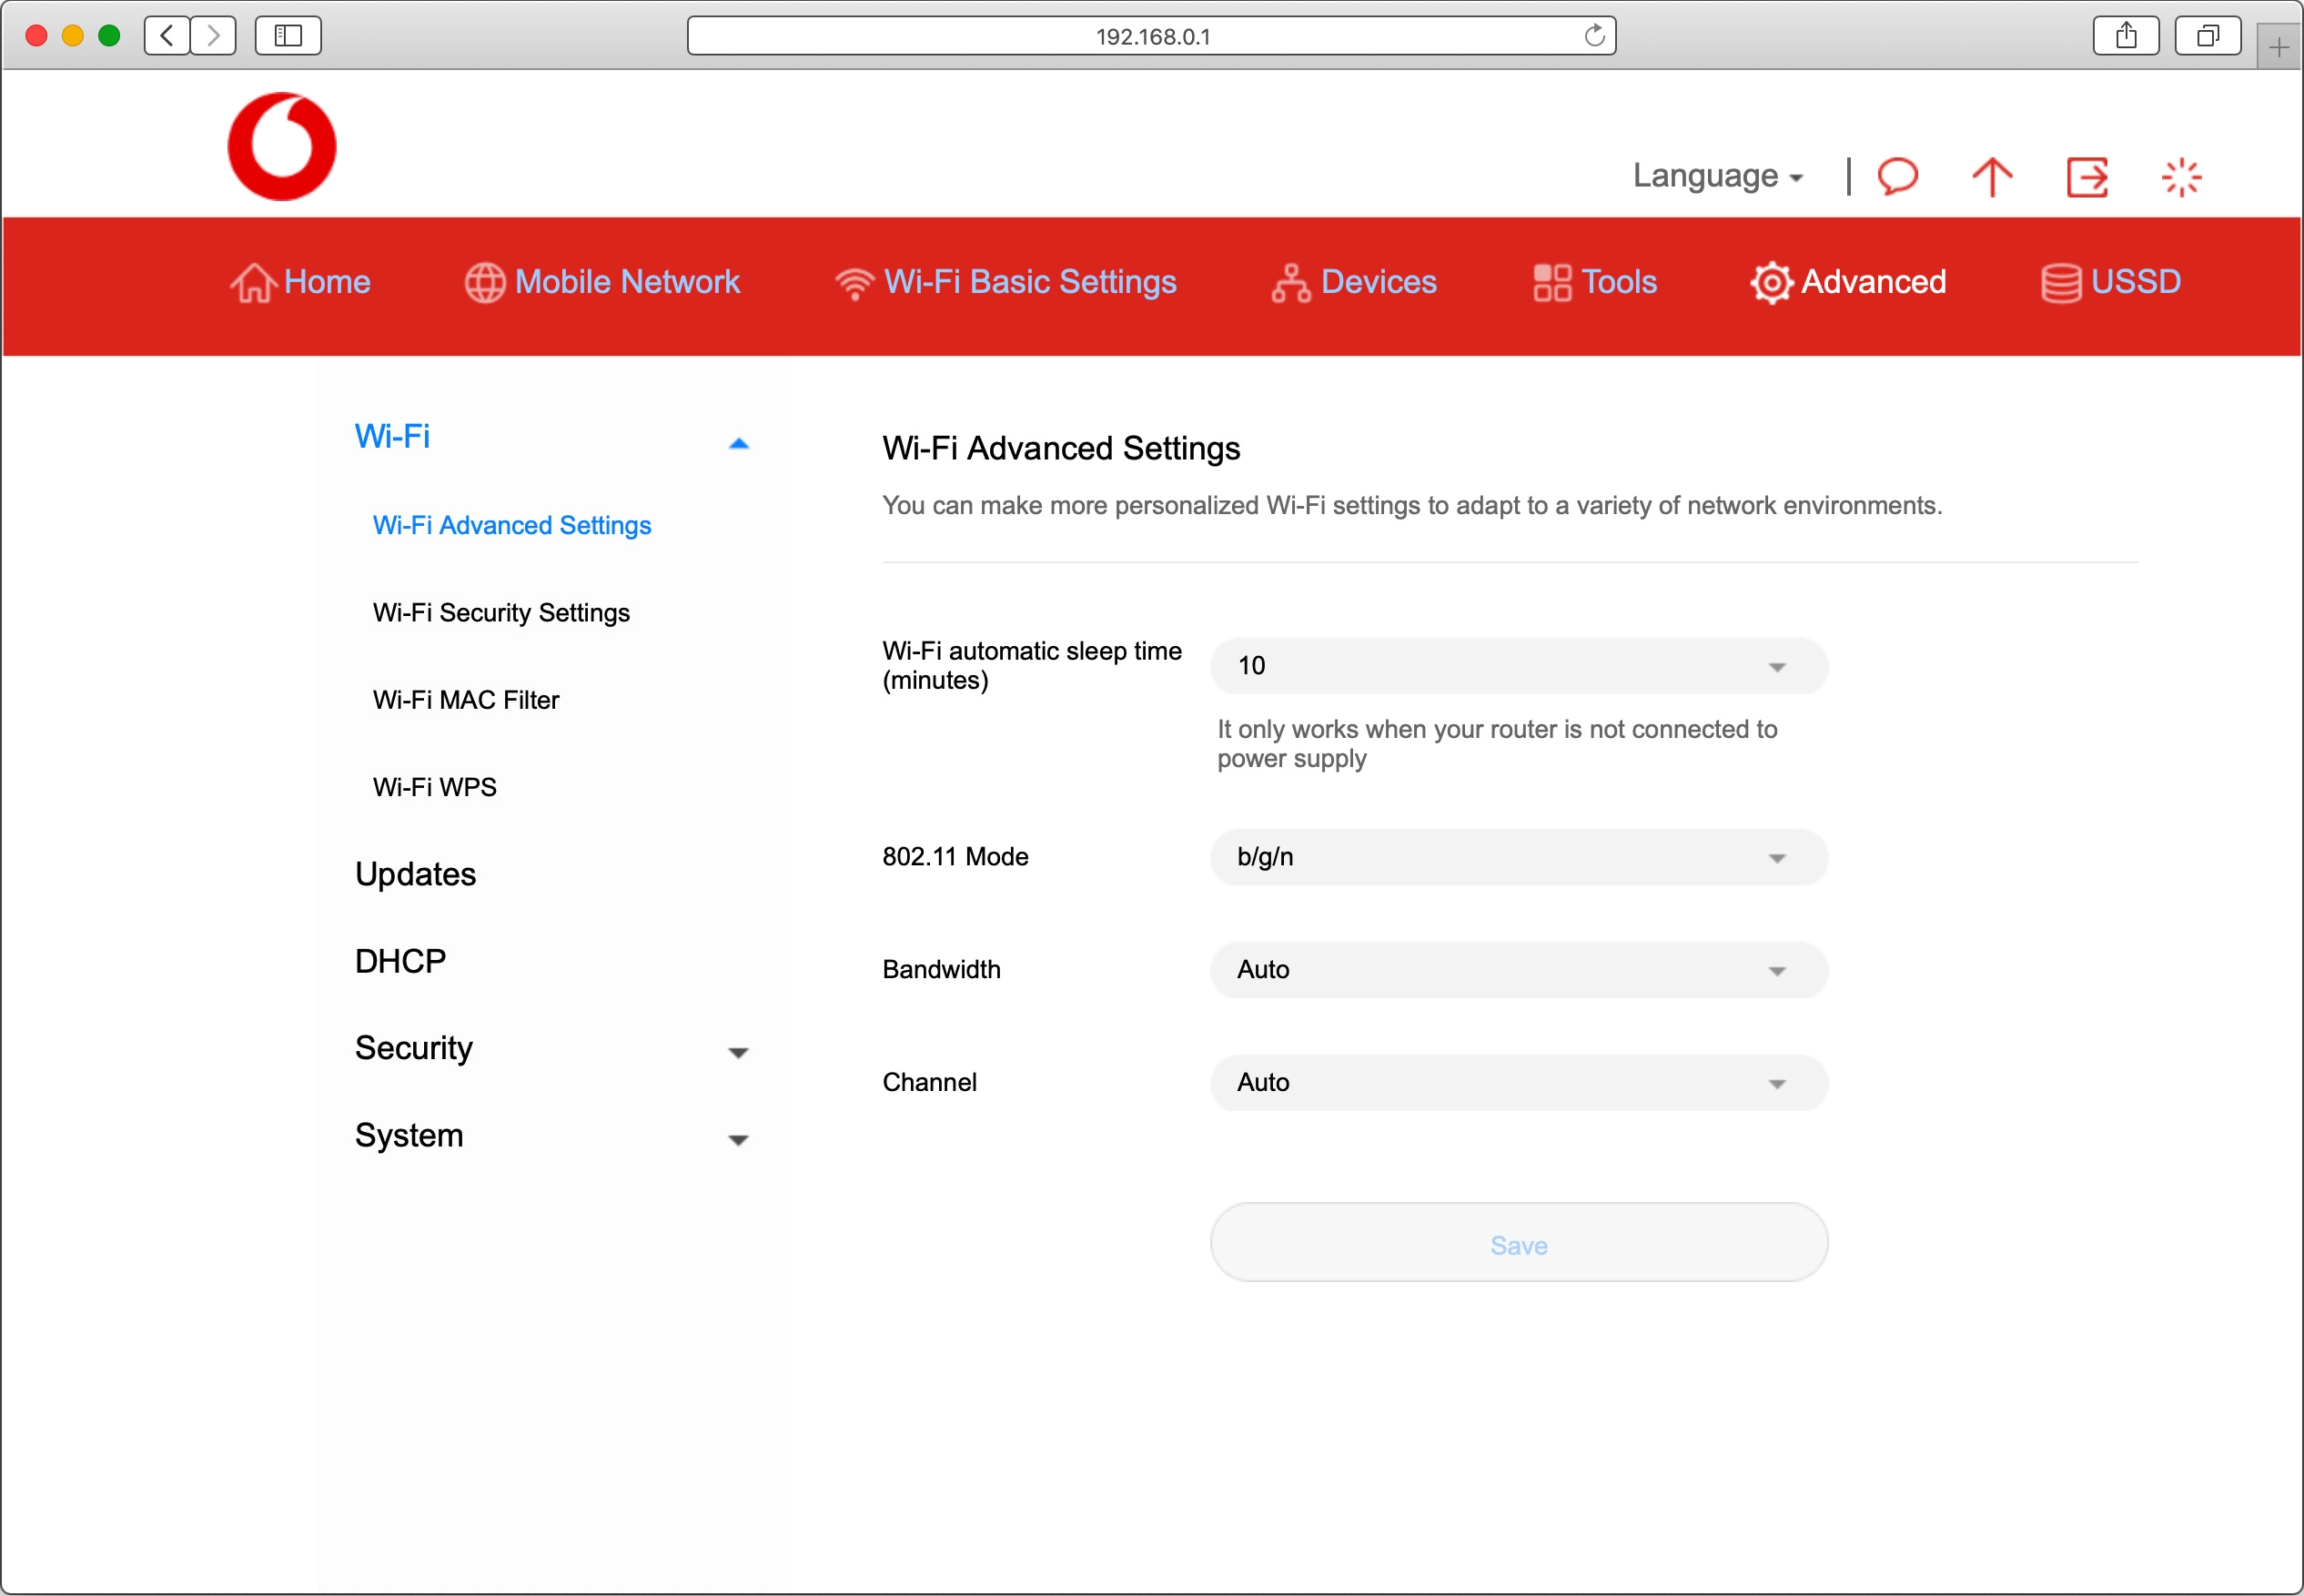Click the browser address bar showing 192.168.0.1
This screenshot has height=1596, width=2304.
(x=1152, y=36)
